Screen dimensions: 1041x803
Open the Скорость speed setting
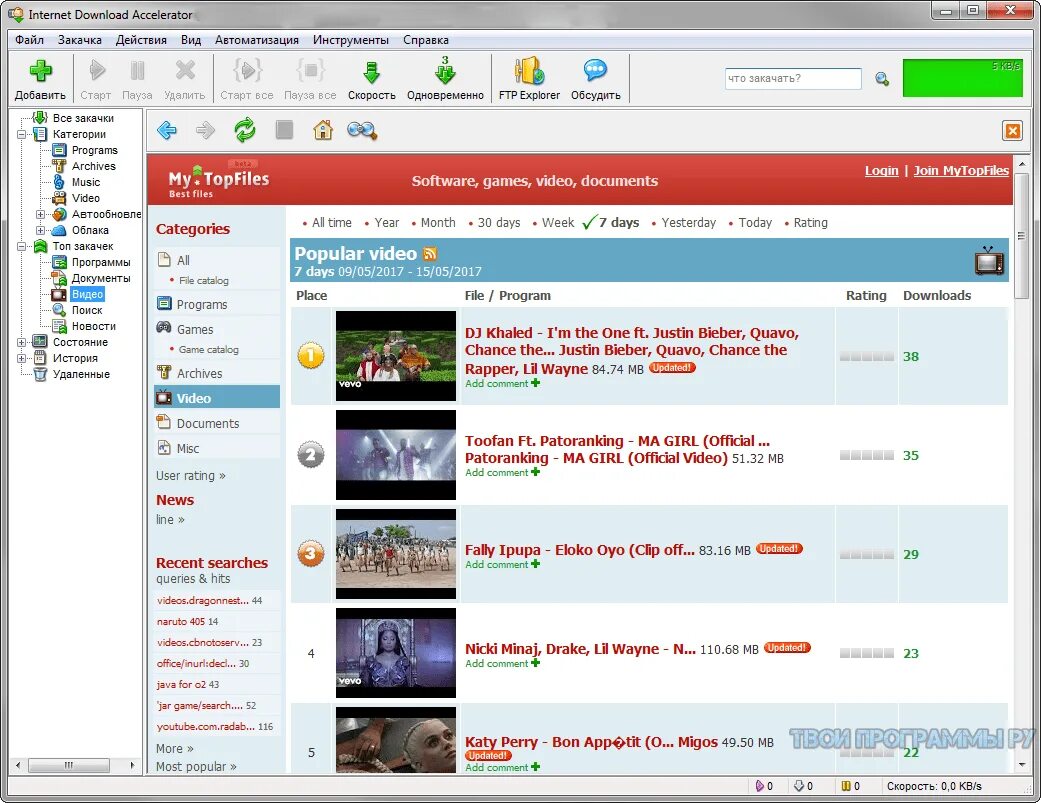point(372,80)
